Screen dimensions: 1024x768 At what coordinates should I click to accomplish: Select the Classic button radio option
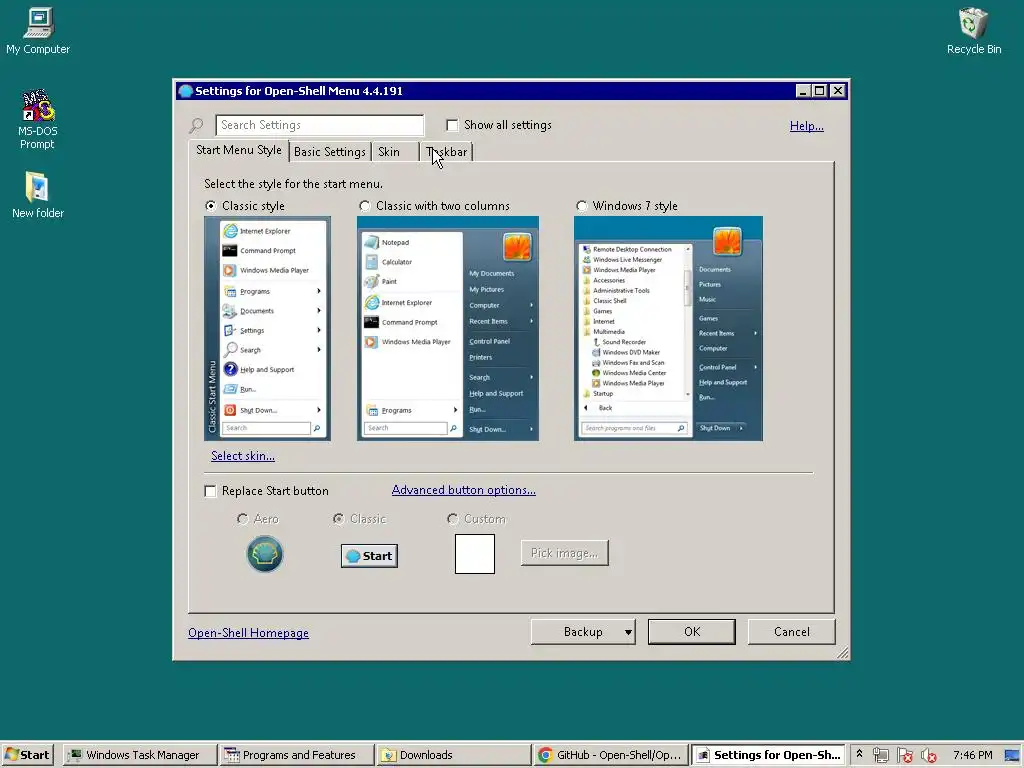point(338,519)
